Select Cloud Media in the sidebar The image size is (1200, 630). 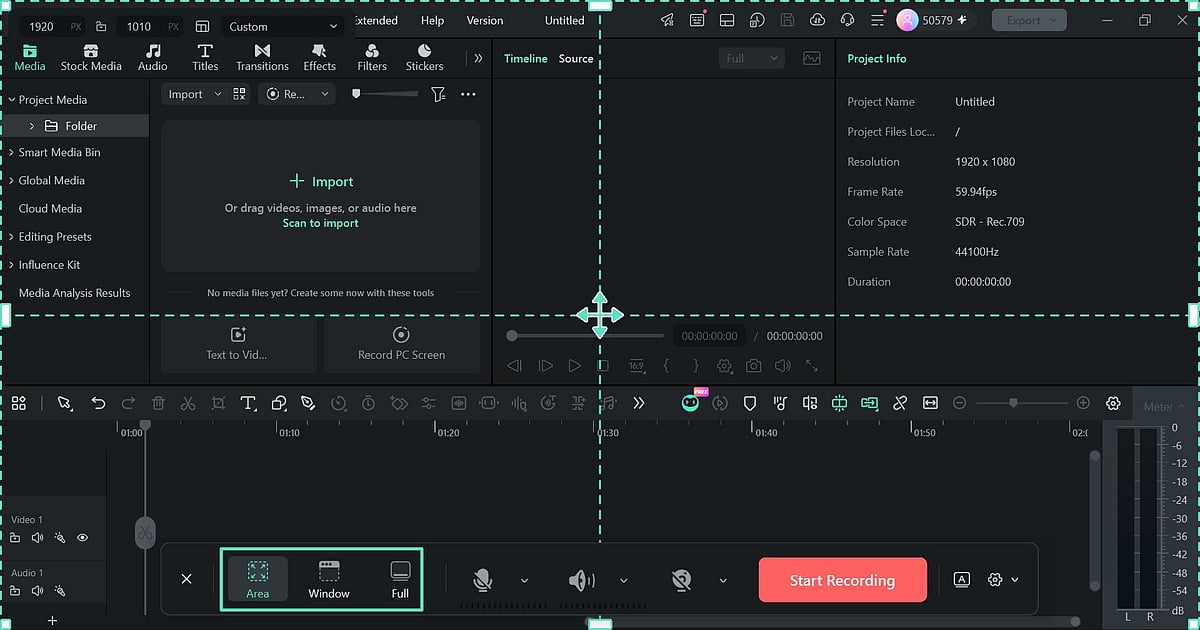[50, 208]
